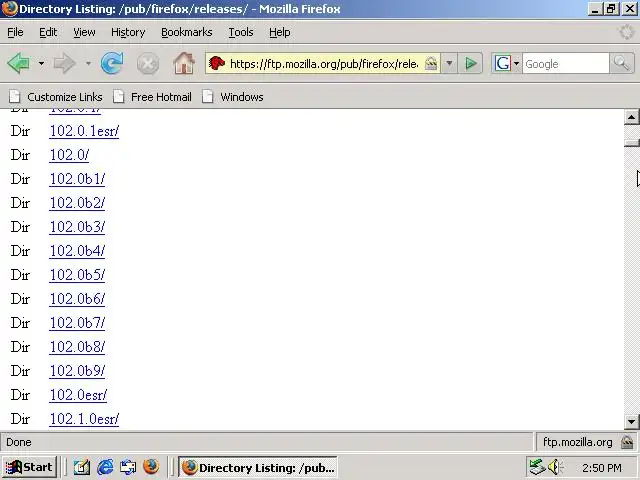Launch Firefox from Quick Launch
The width and height of the screenshot is (640, 480).
tap(151, 467)
